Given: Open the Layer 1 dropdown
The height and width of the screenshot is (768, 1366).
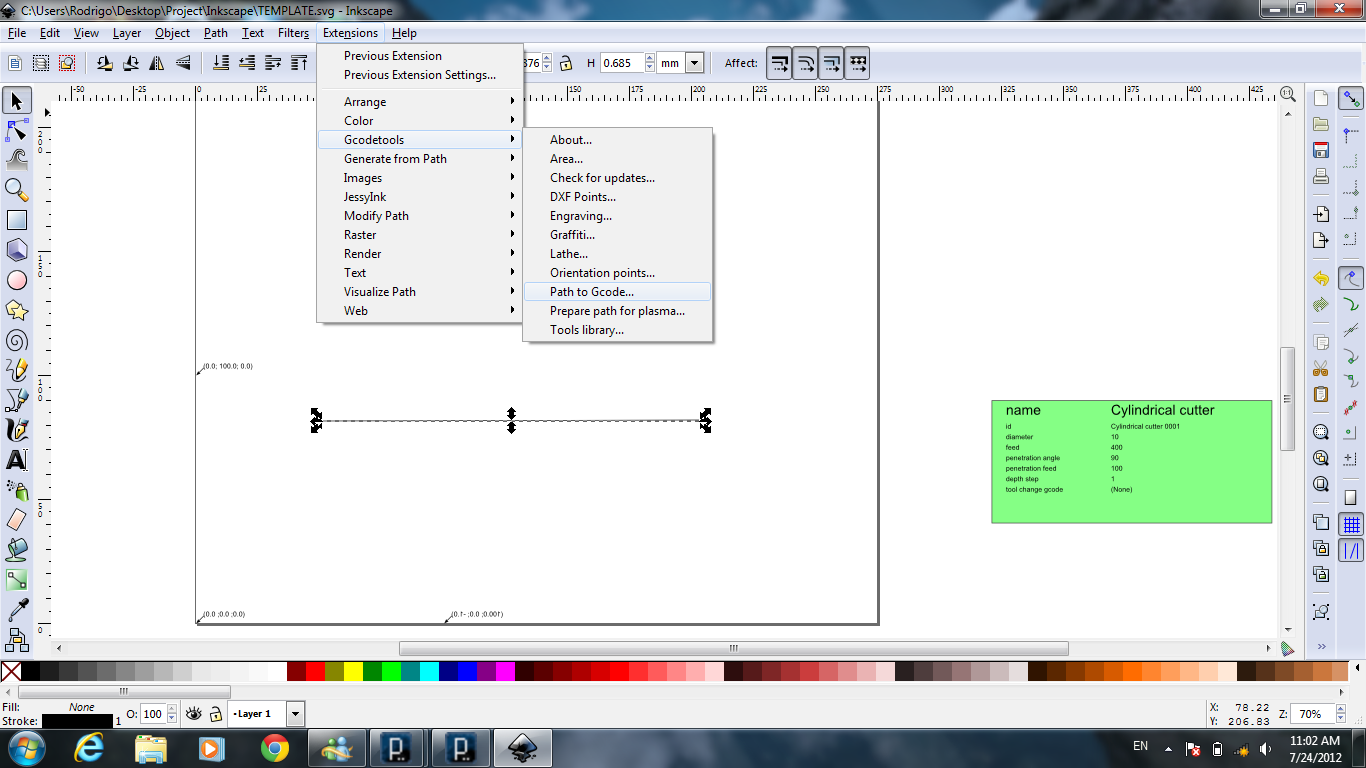Looking at the screenshot, I should coord(295,714).
